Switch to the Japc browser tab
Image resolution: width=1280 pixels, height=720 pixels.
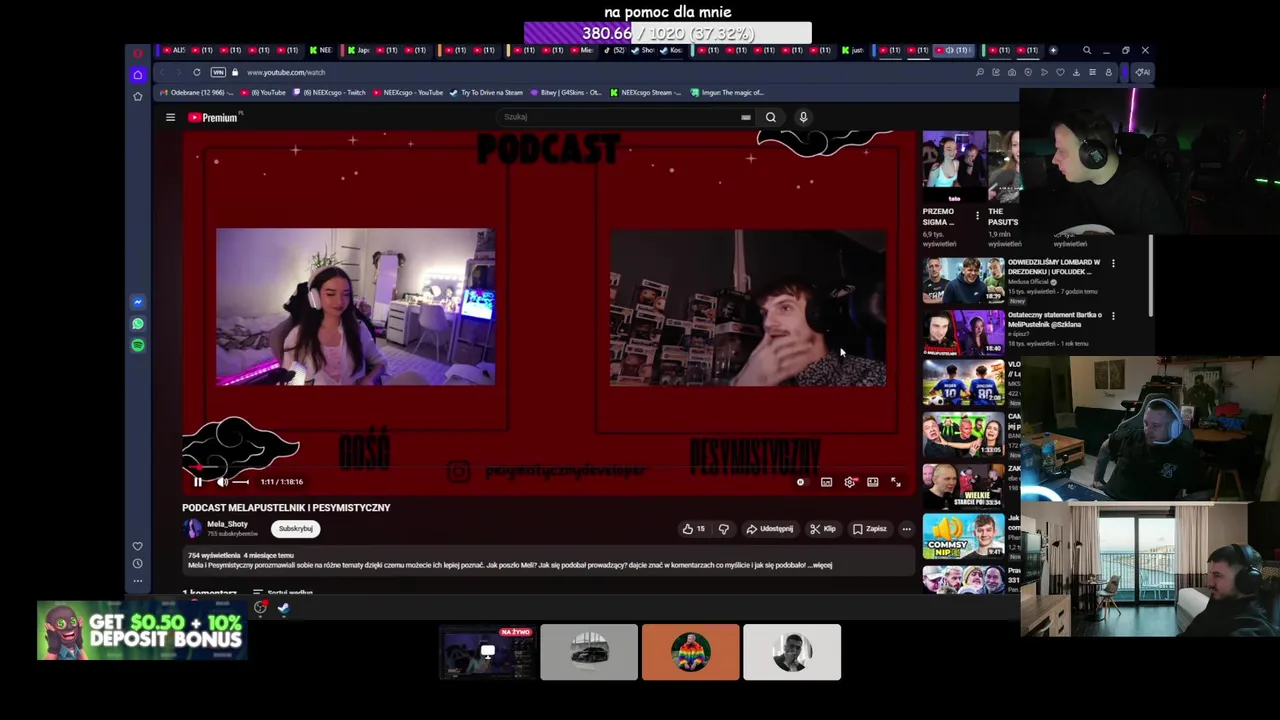click(x=358, y=50)
